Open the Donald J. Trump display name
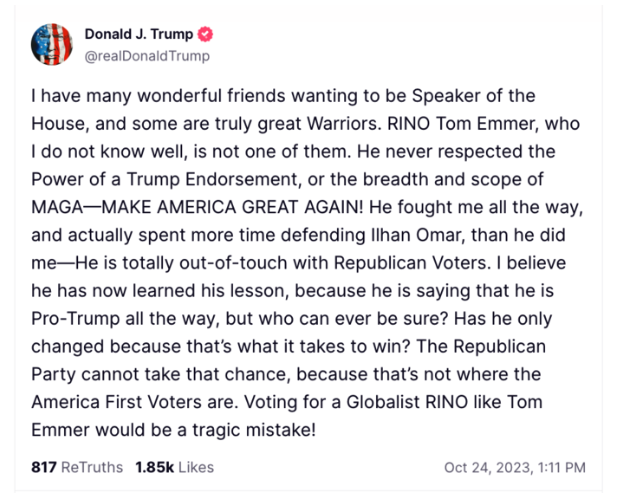 [139, 34]
